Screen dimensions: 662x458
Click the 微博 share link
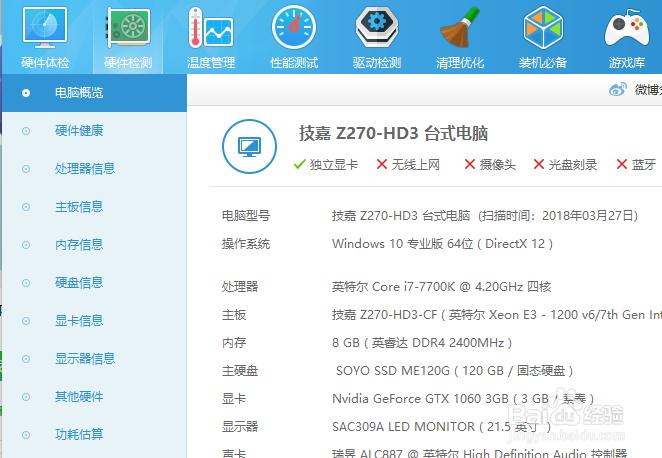(x=648, y=89)
